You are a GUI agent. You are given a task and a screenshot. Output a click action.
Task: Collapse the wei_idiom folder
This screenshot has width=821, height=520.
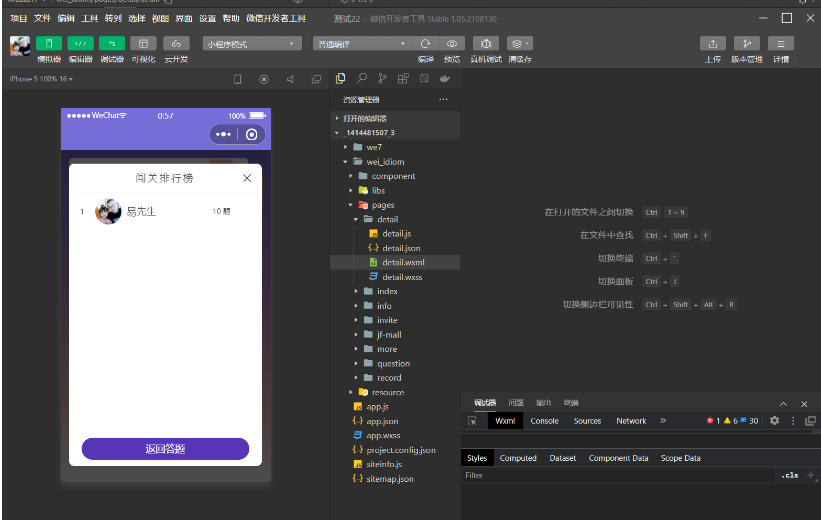(395, 162)
